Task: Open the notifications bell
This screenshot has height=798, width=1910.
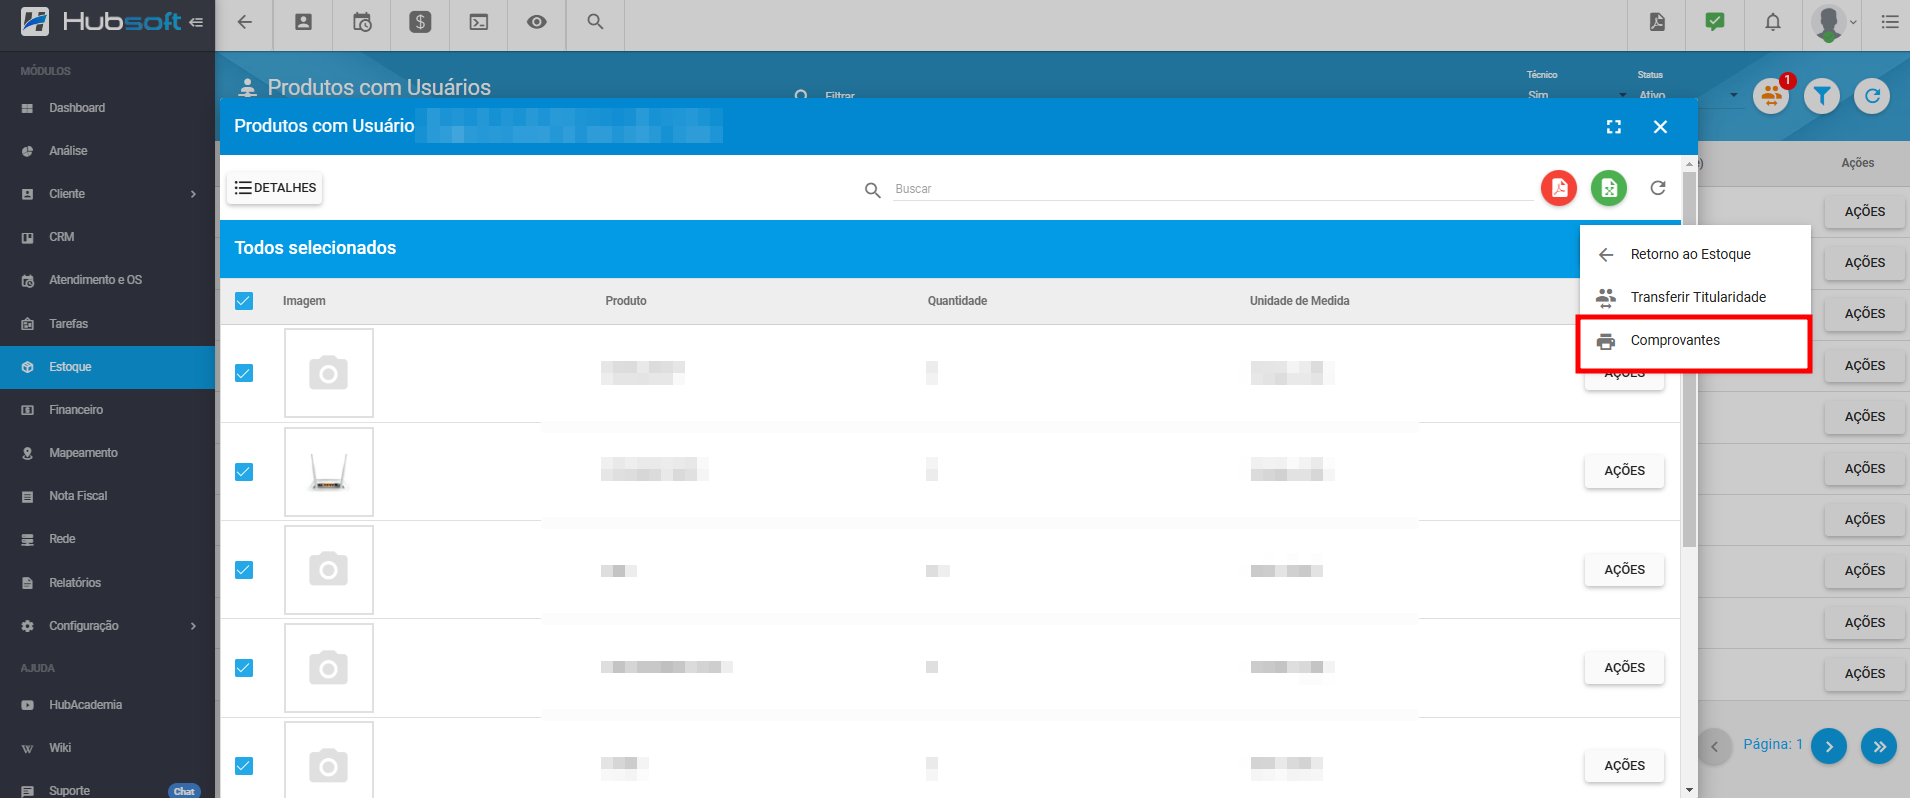Action: [x=1772, y=22]
